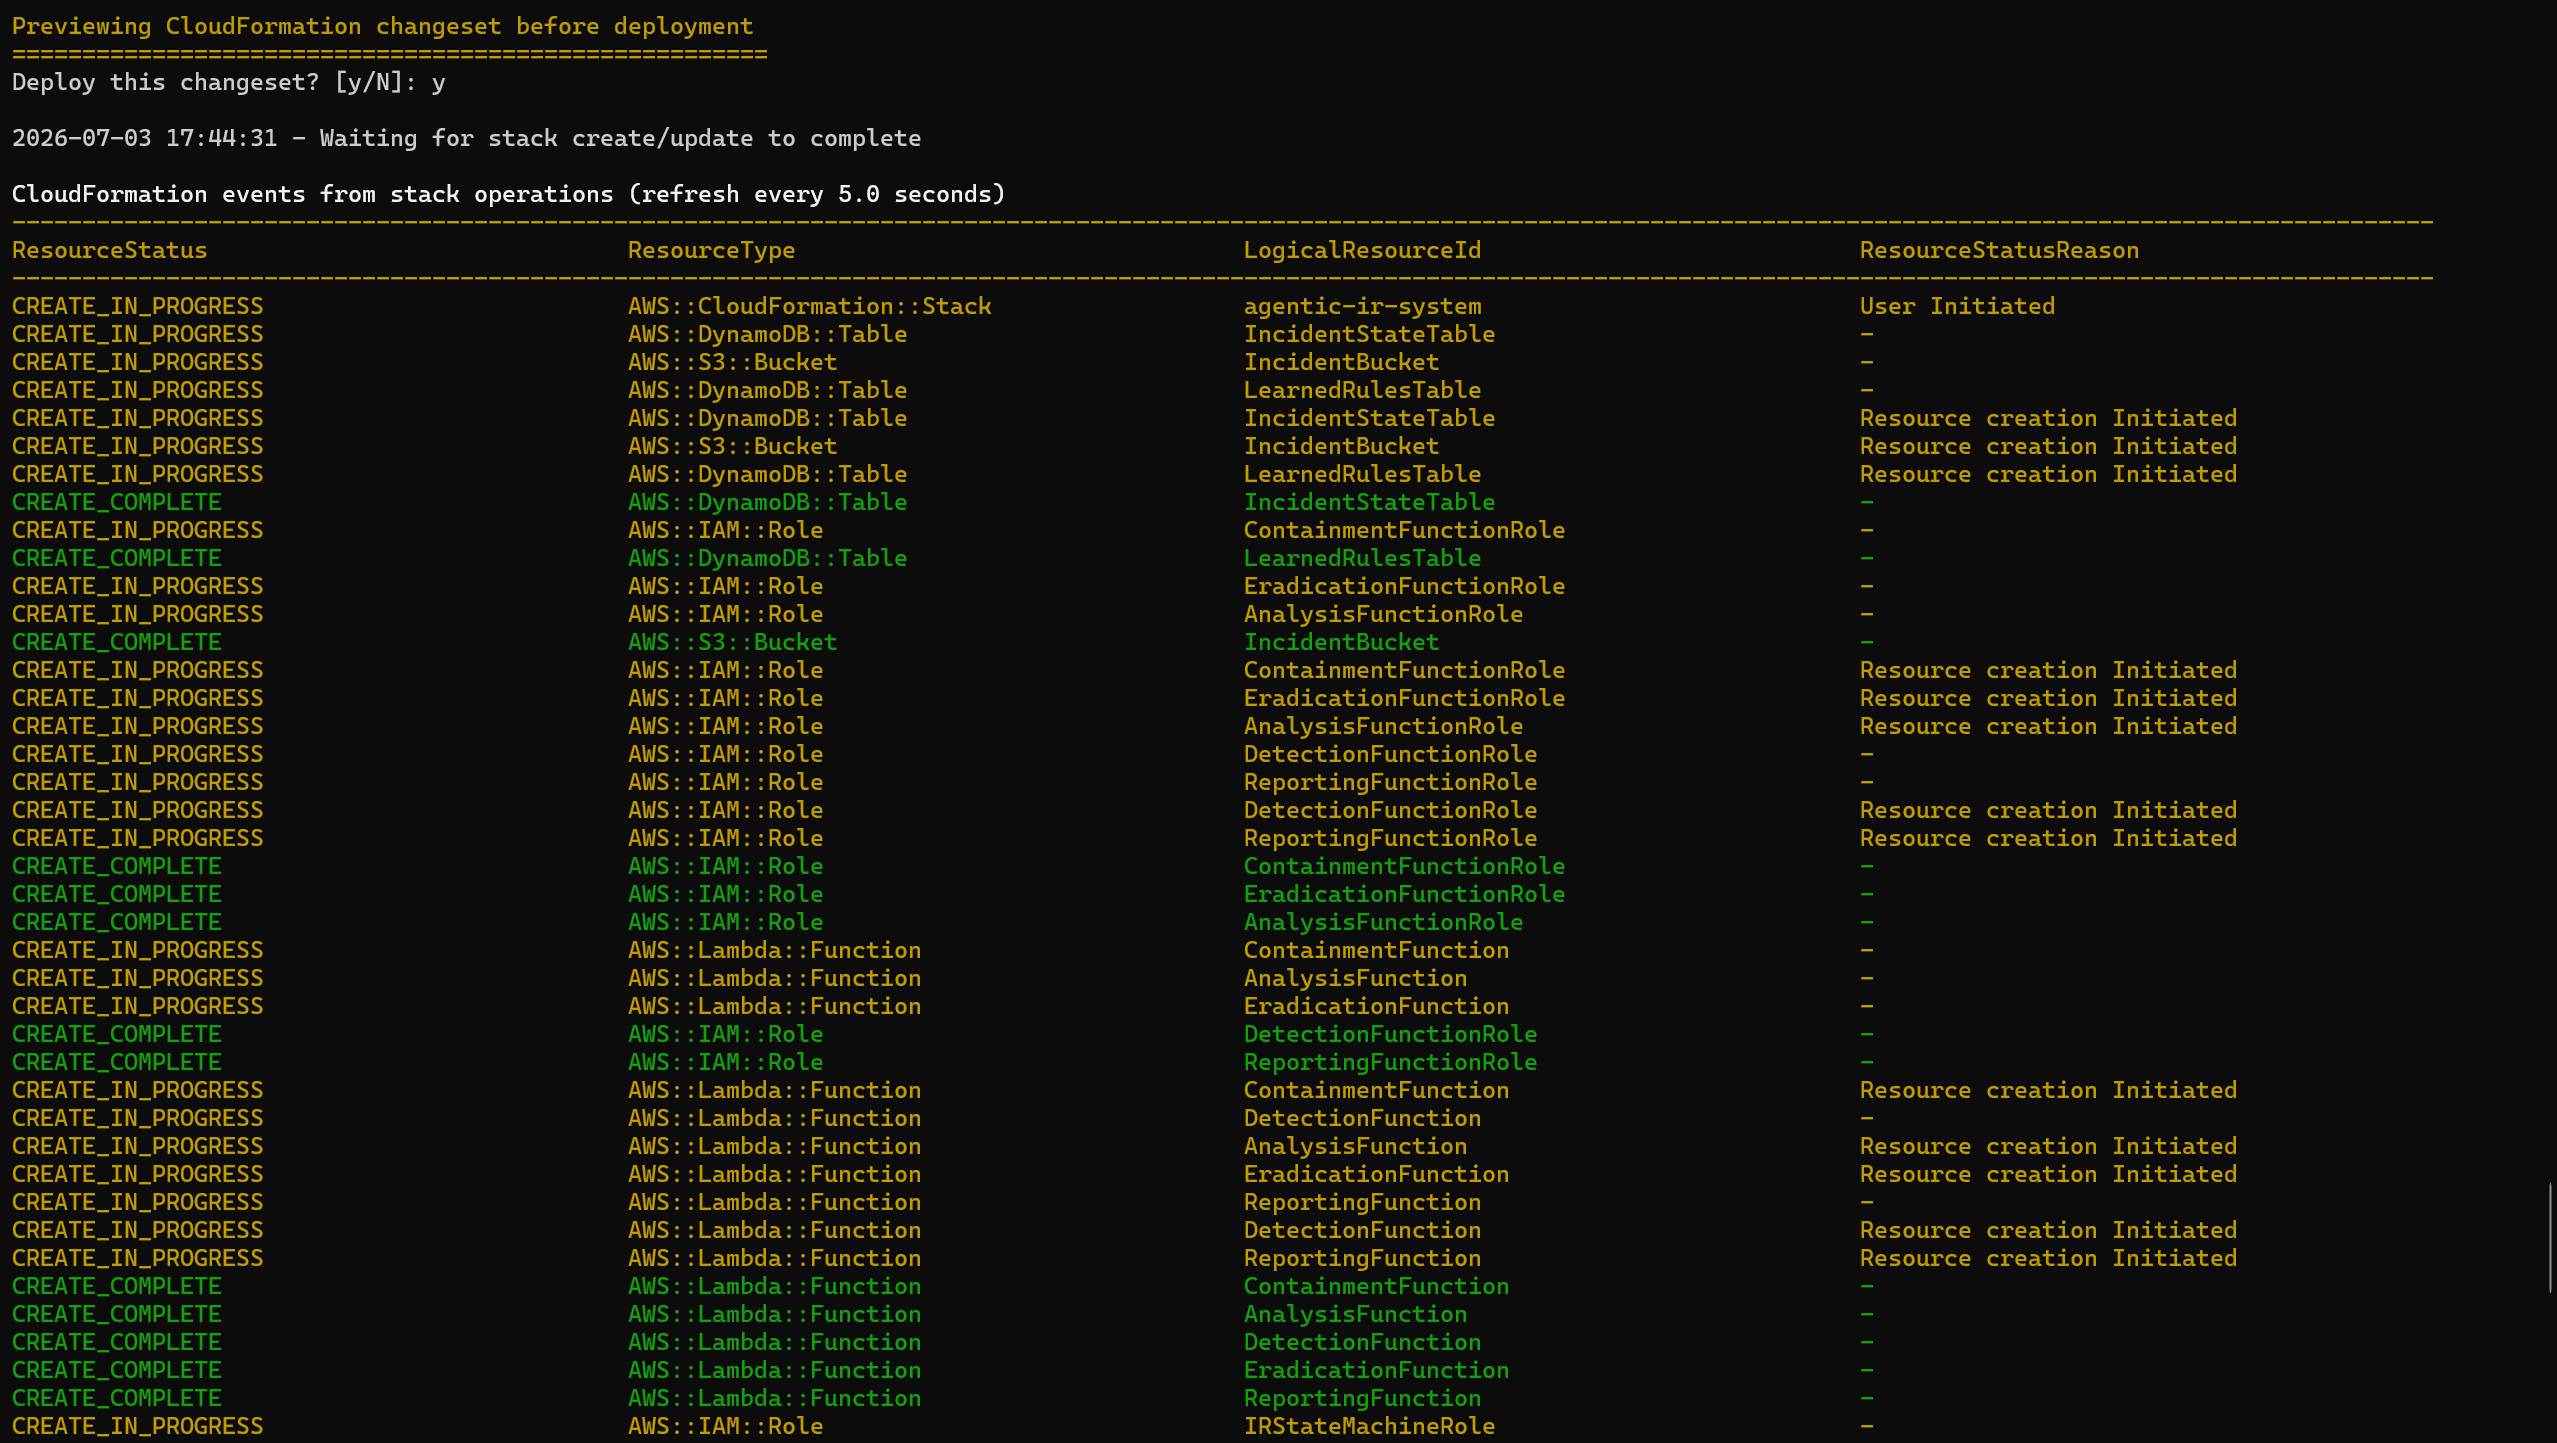Click the ResourceStatus column header
Image resolution: width=2557 pixels, height=1443 pixels.
[x=110, y=250]
